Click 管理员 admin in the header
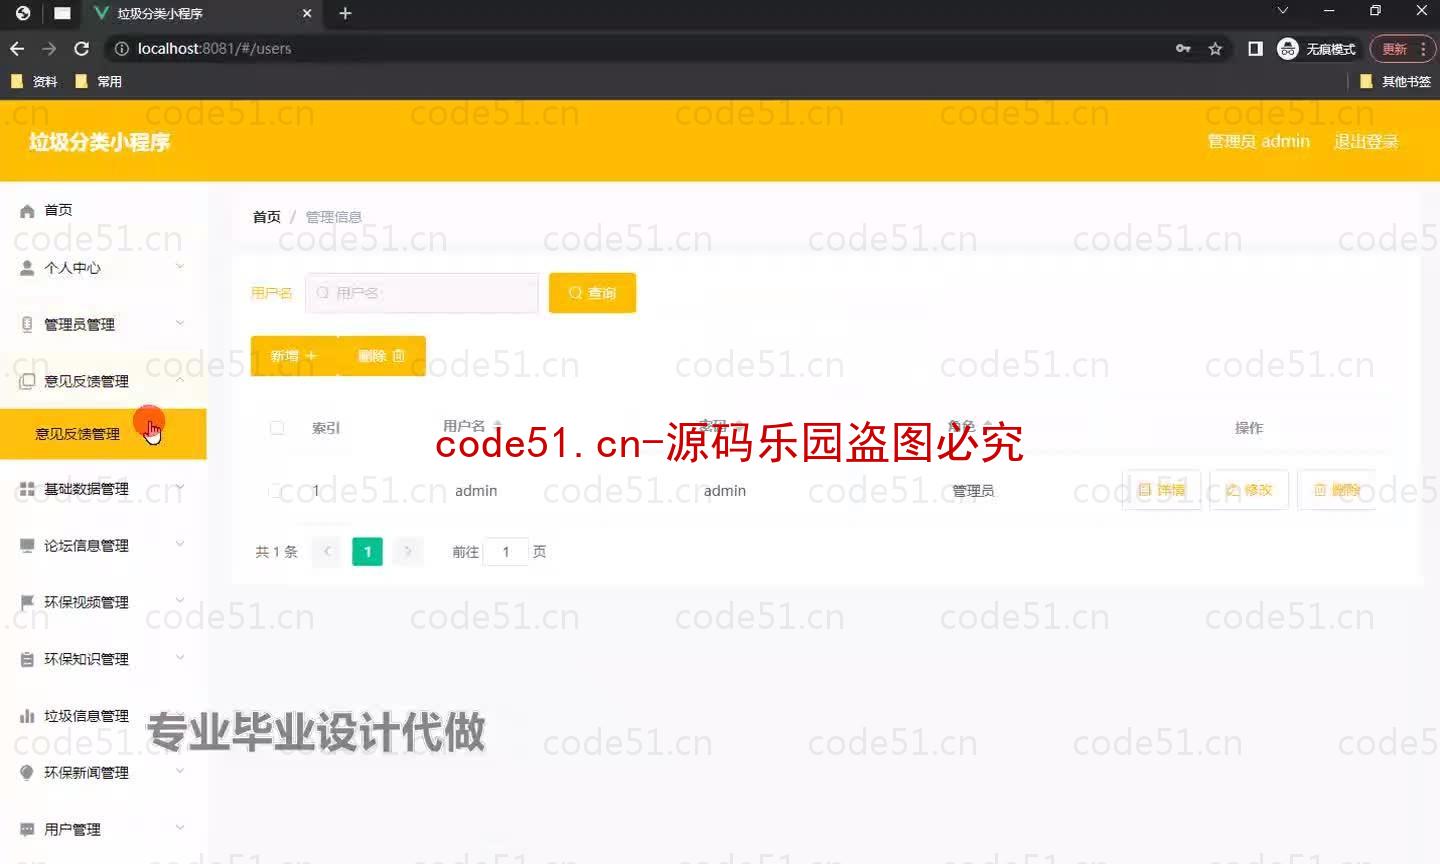Image resolution: width=1440 pixels, height=864 pixels. (x=1258, y=141)
